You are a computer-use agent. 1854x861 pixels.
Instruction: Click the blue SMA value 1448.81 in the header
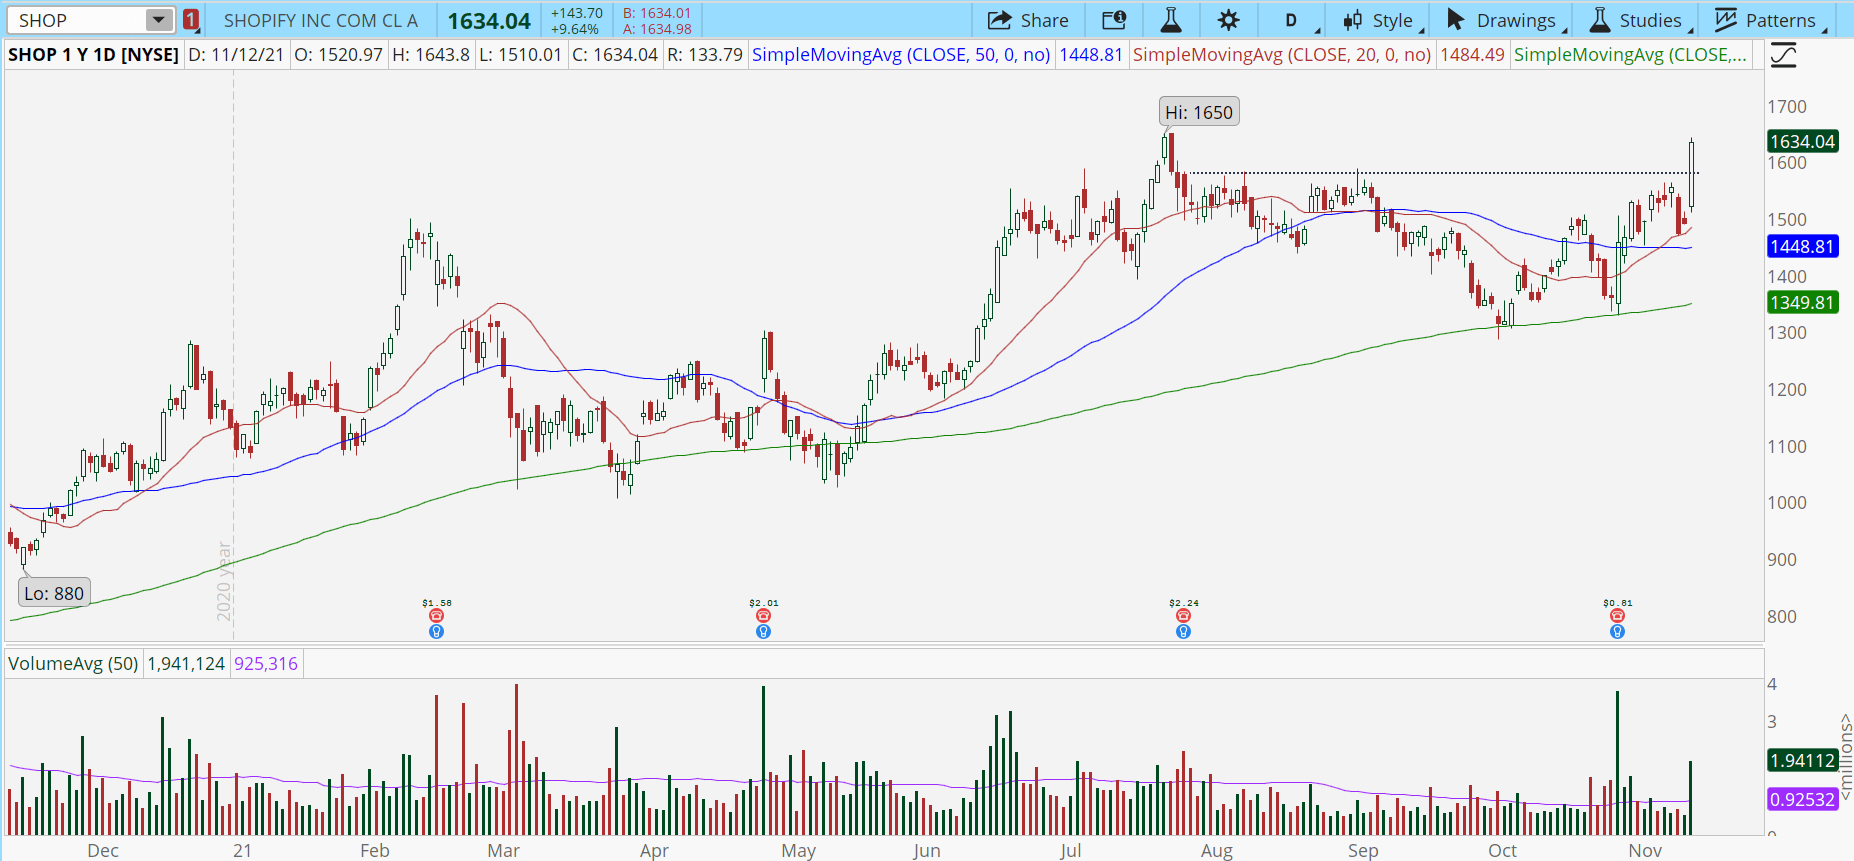pyautogui.click(x=1091, y=55)
